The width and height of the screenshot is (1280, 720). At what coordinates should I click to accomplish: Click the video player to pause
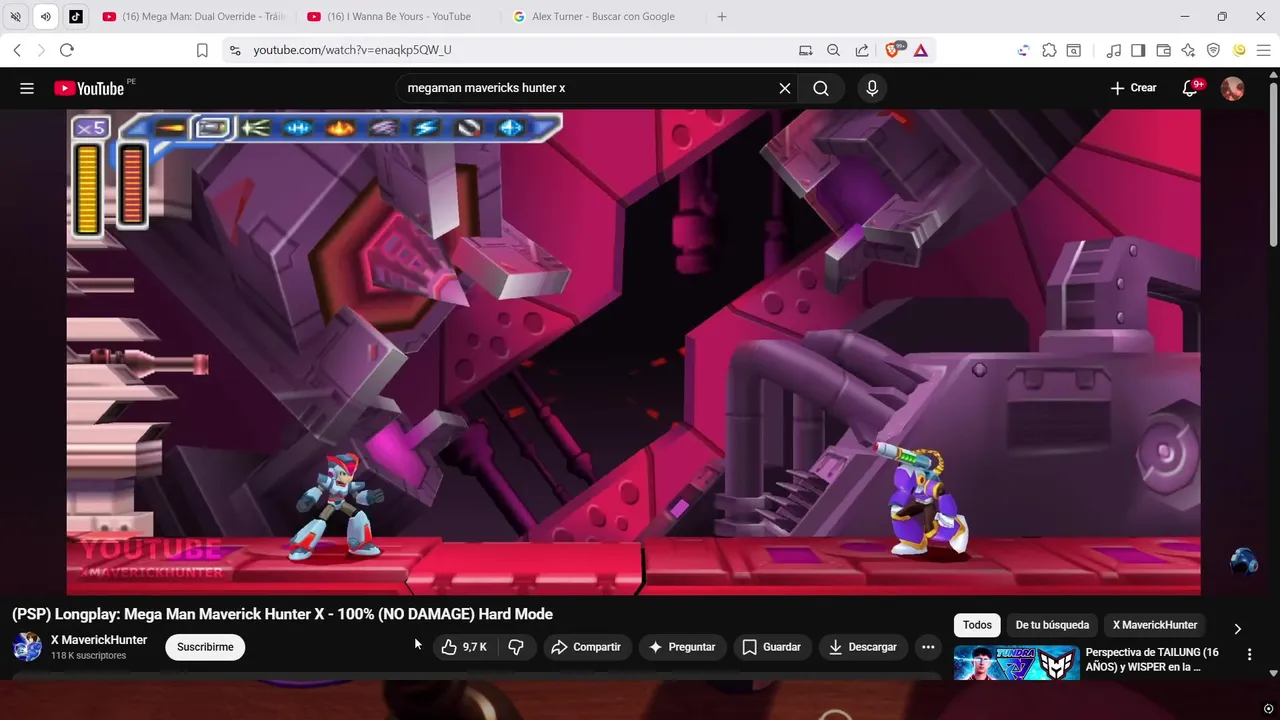click(x=633, y=352)
